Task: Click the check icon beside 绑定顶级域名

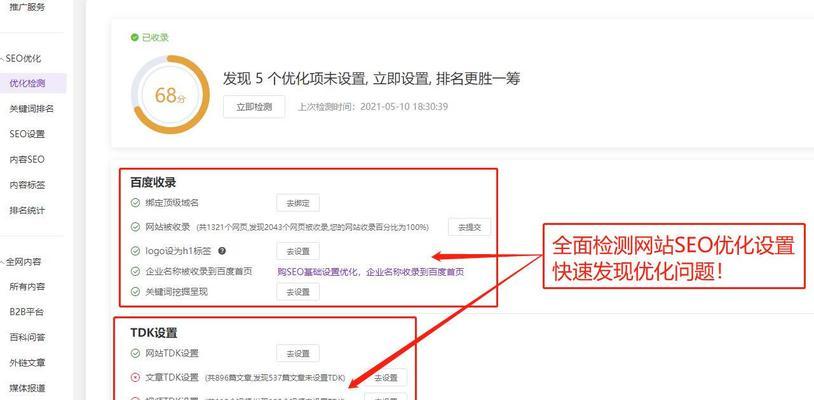Action: [135, 202]
